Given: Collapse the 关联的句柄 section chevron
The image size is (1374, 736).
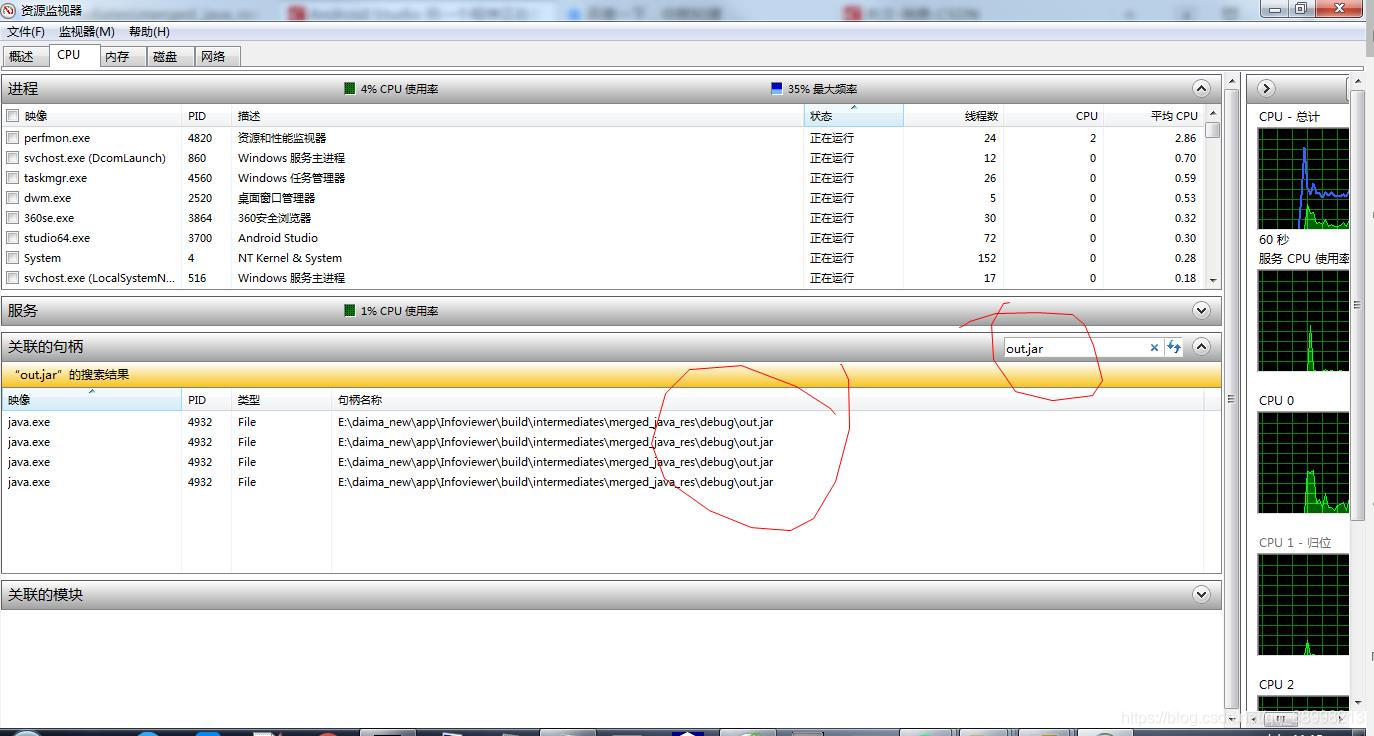Looking at the screenshot, I should pyautogui.click(x=1201, y=346).
